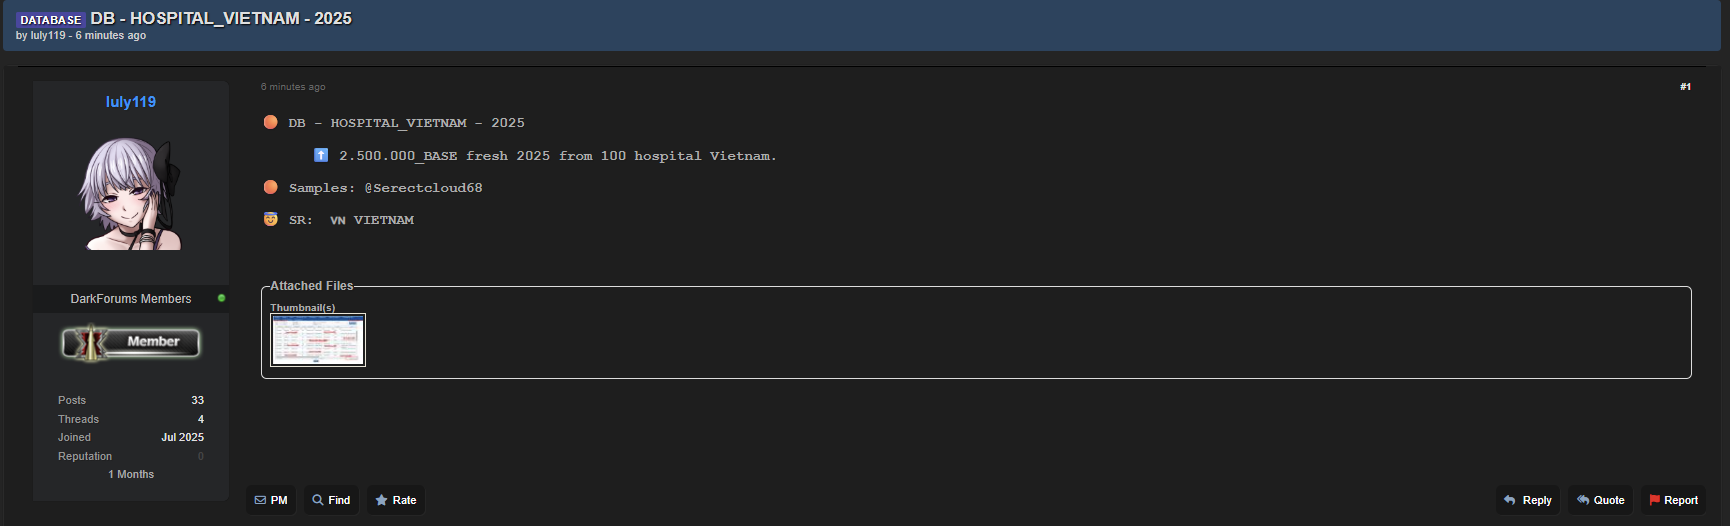This screenshot has width=1730, height=526.
Task: Click the post's "6 minutes ago" timestamp
Action: (293, 87)
